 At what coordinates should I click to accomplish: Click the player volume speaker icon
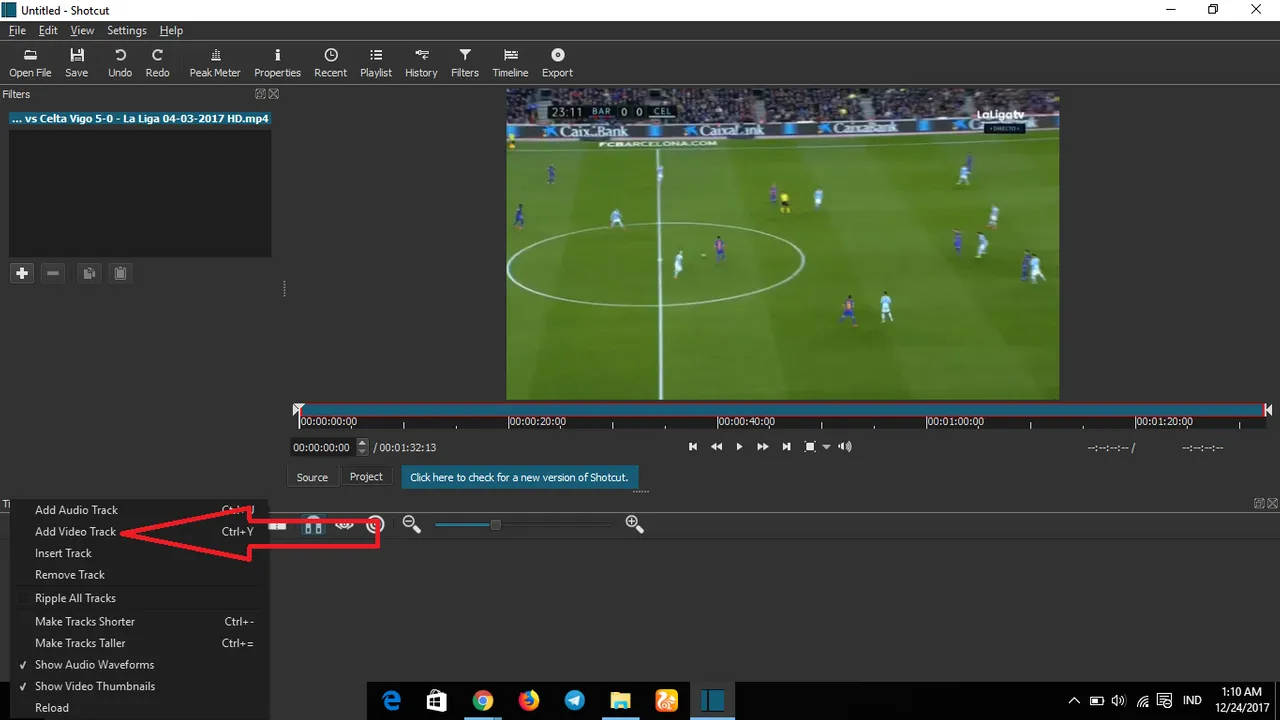845,447
